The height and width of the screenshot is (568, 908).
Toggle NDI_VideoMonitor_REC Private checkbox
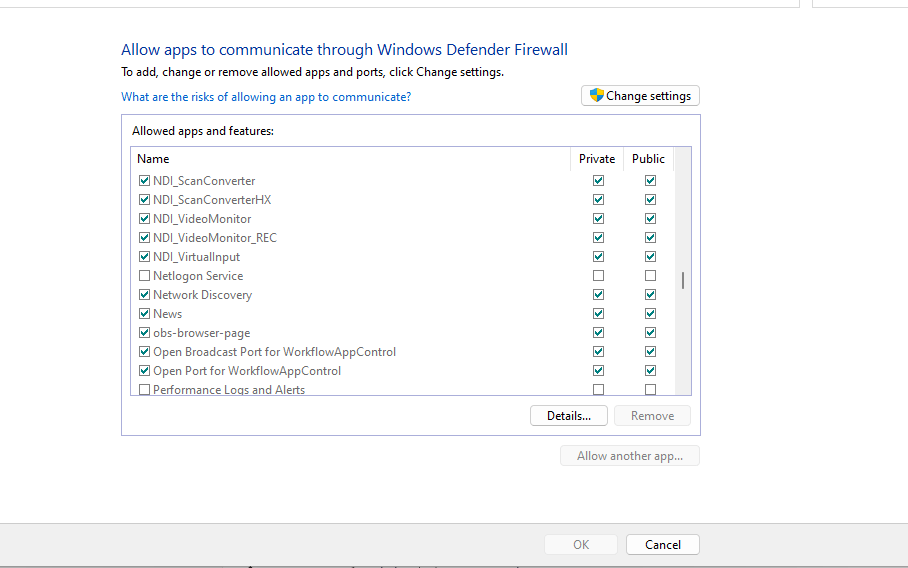pos(598,238)
